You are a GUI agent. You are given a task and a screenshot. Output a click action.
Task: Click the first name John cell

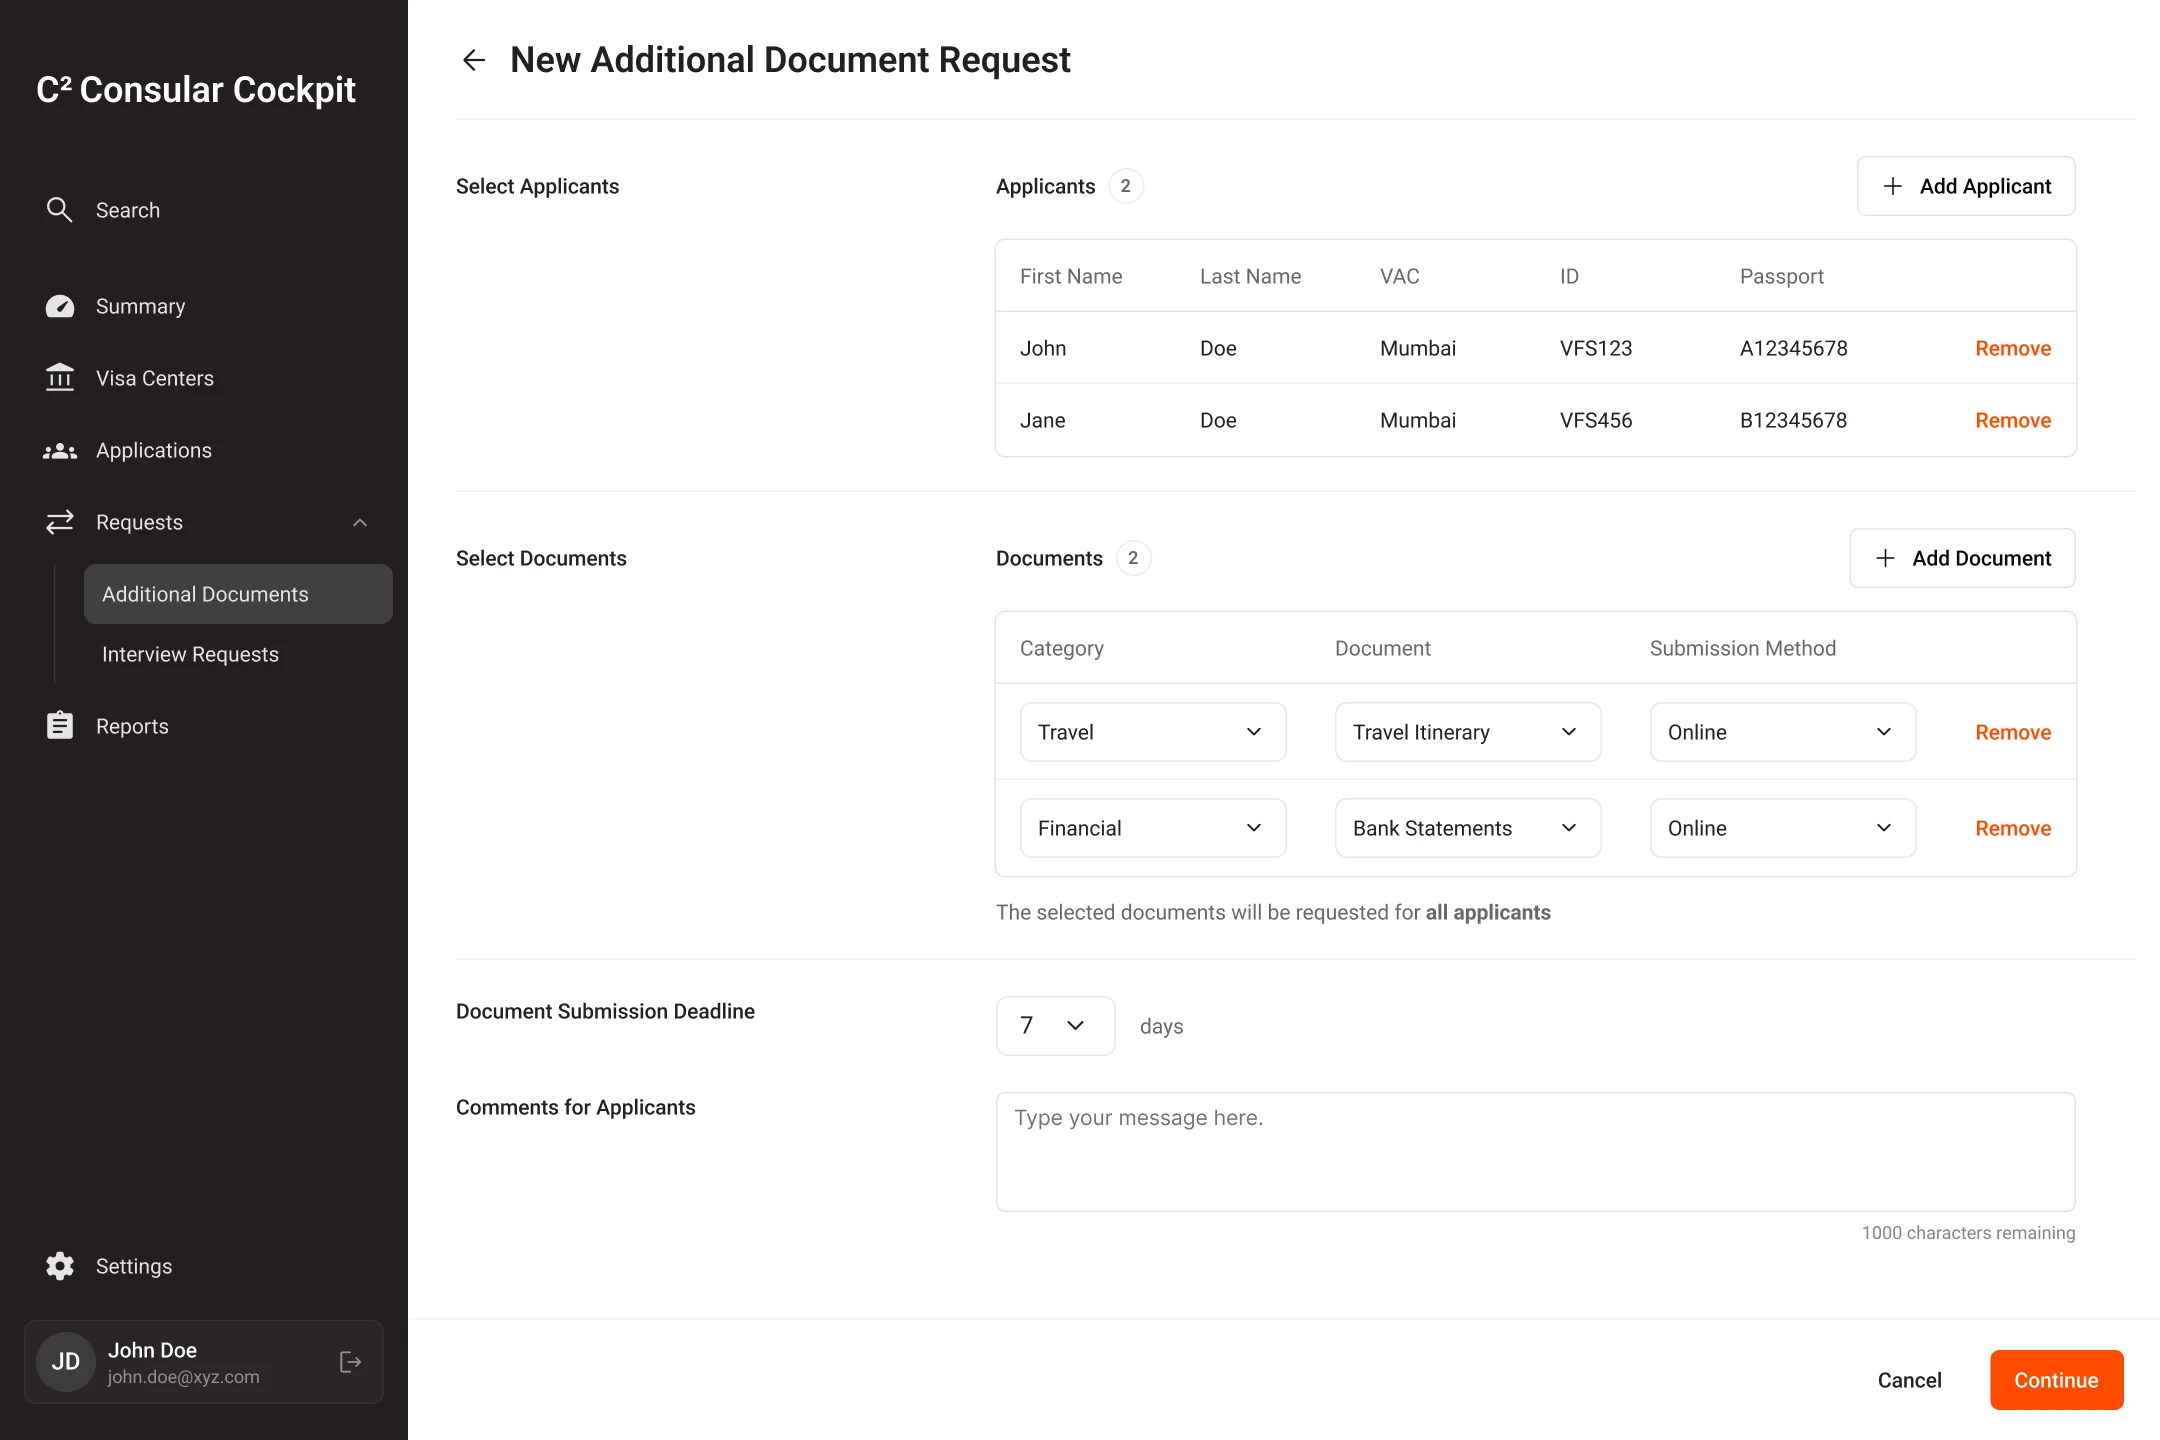click(1043, 348)
